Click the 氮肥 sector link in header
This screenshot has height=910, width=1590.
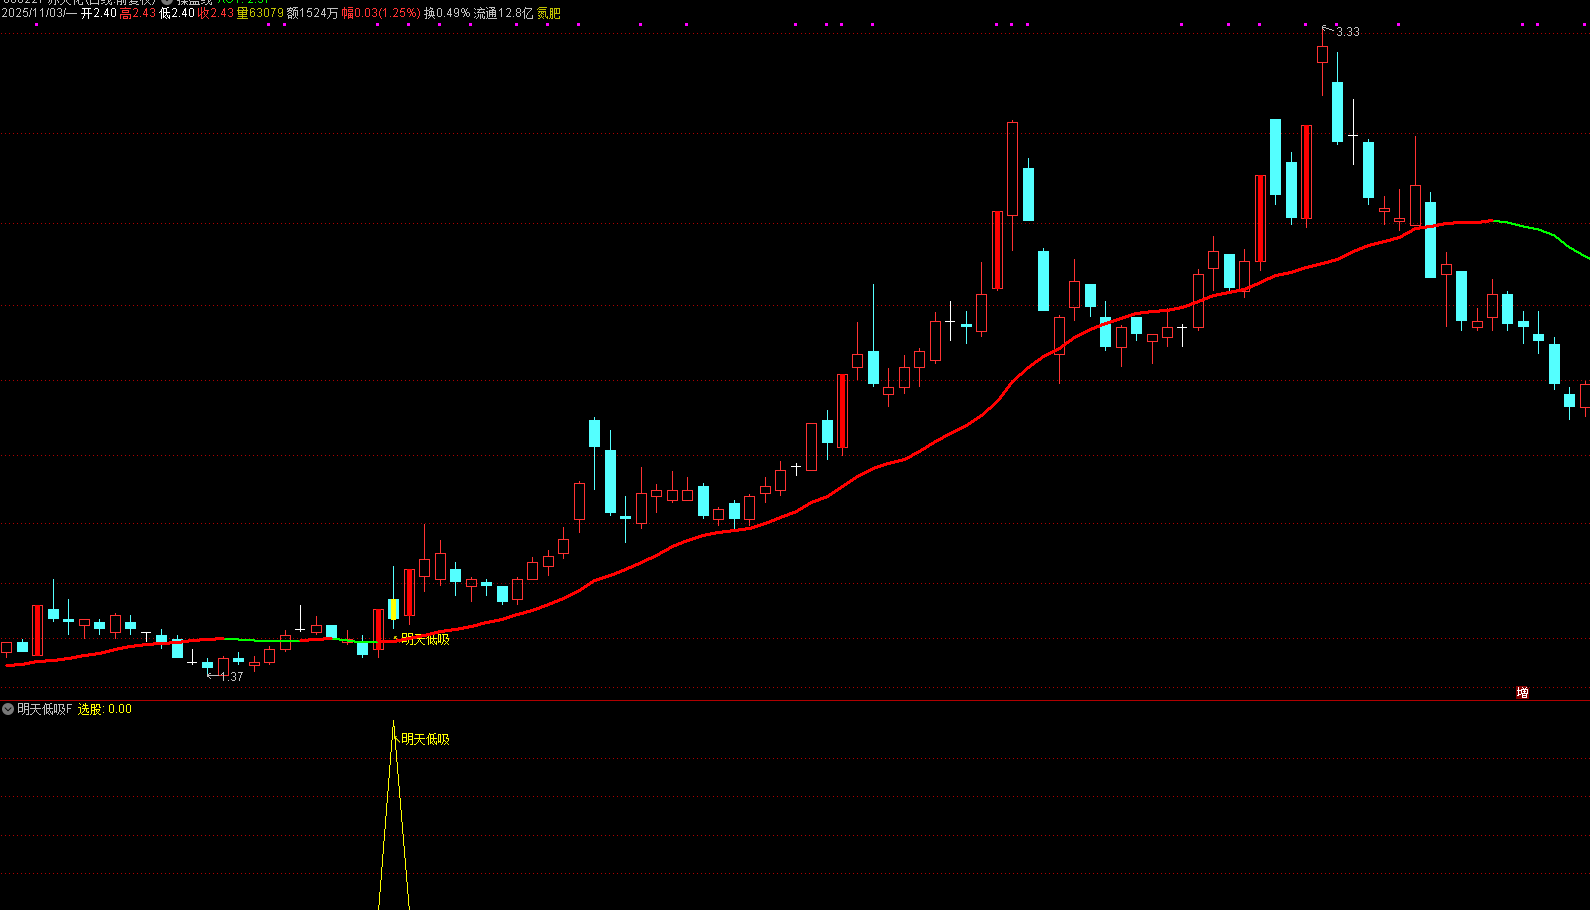[x=549, y=14]
